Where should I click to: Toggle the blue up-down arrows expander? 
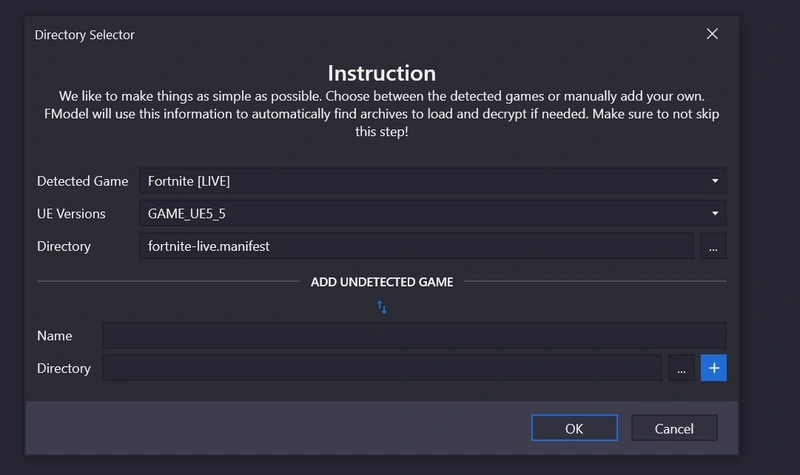click(382, 307)
